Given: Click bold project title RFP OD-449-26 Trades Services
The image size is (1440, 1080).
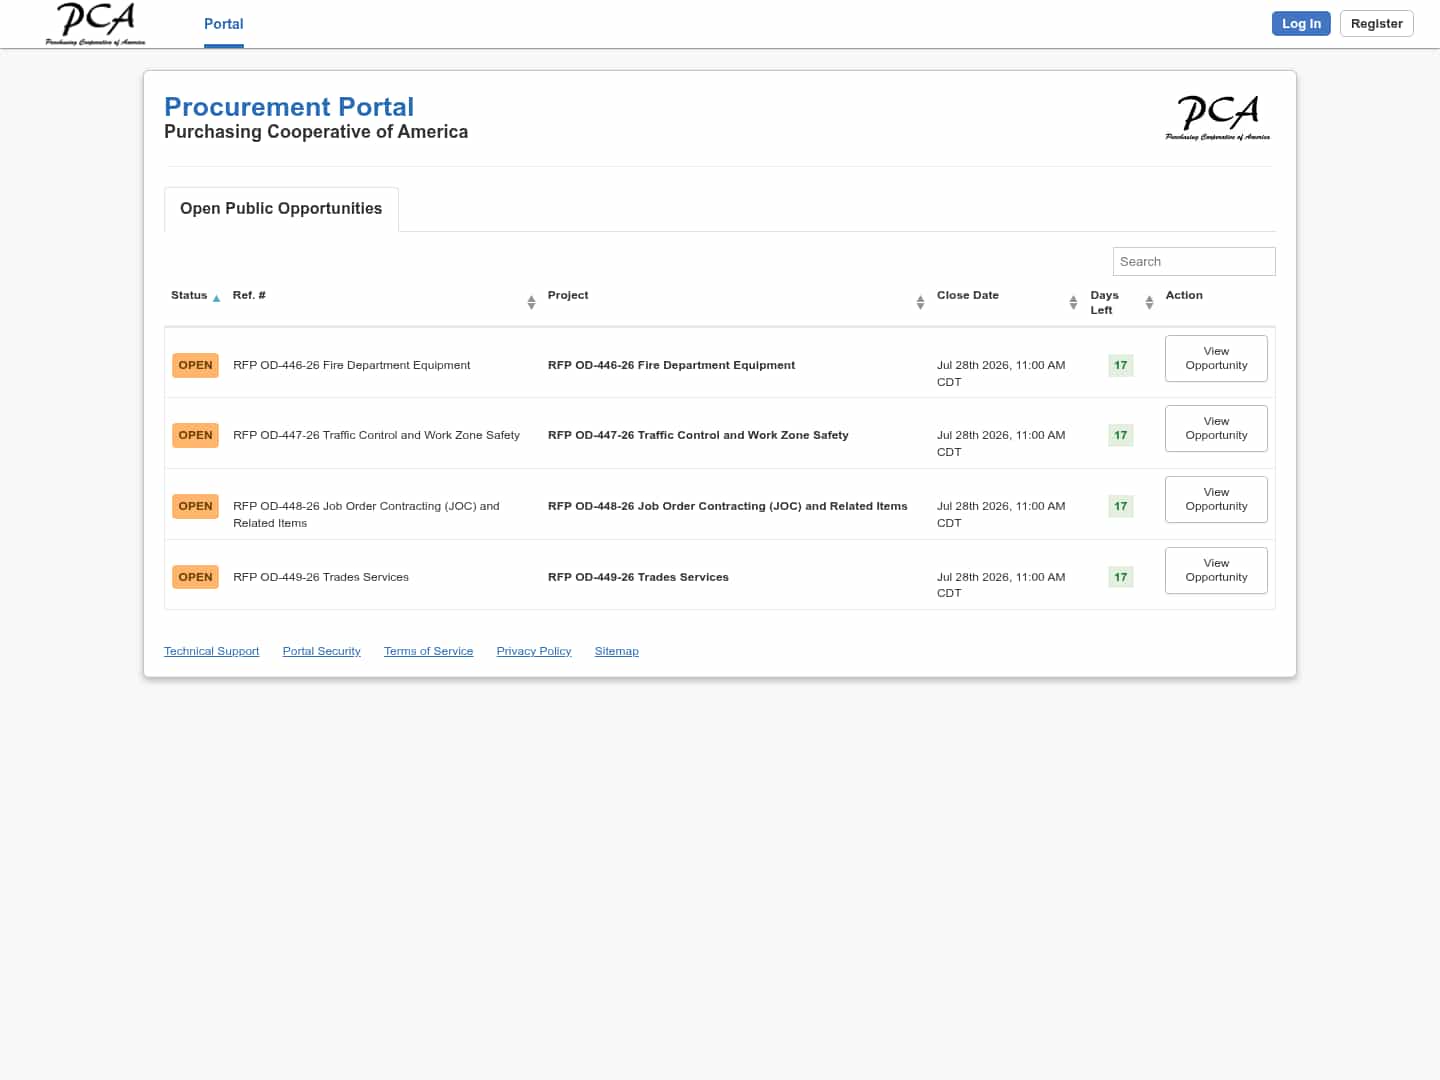Looking at the screenshot, I should coord(638,577).
